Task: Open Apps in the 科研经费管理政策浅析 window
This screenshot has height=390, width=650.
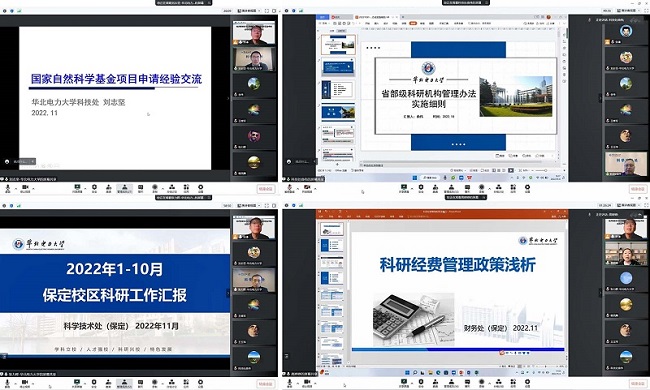Action: pyautogui.click(x=513, y=383)
